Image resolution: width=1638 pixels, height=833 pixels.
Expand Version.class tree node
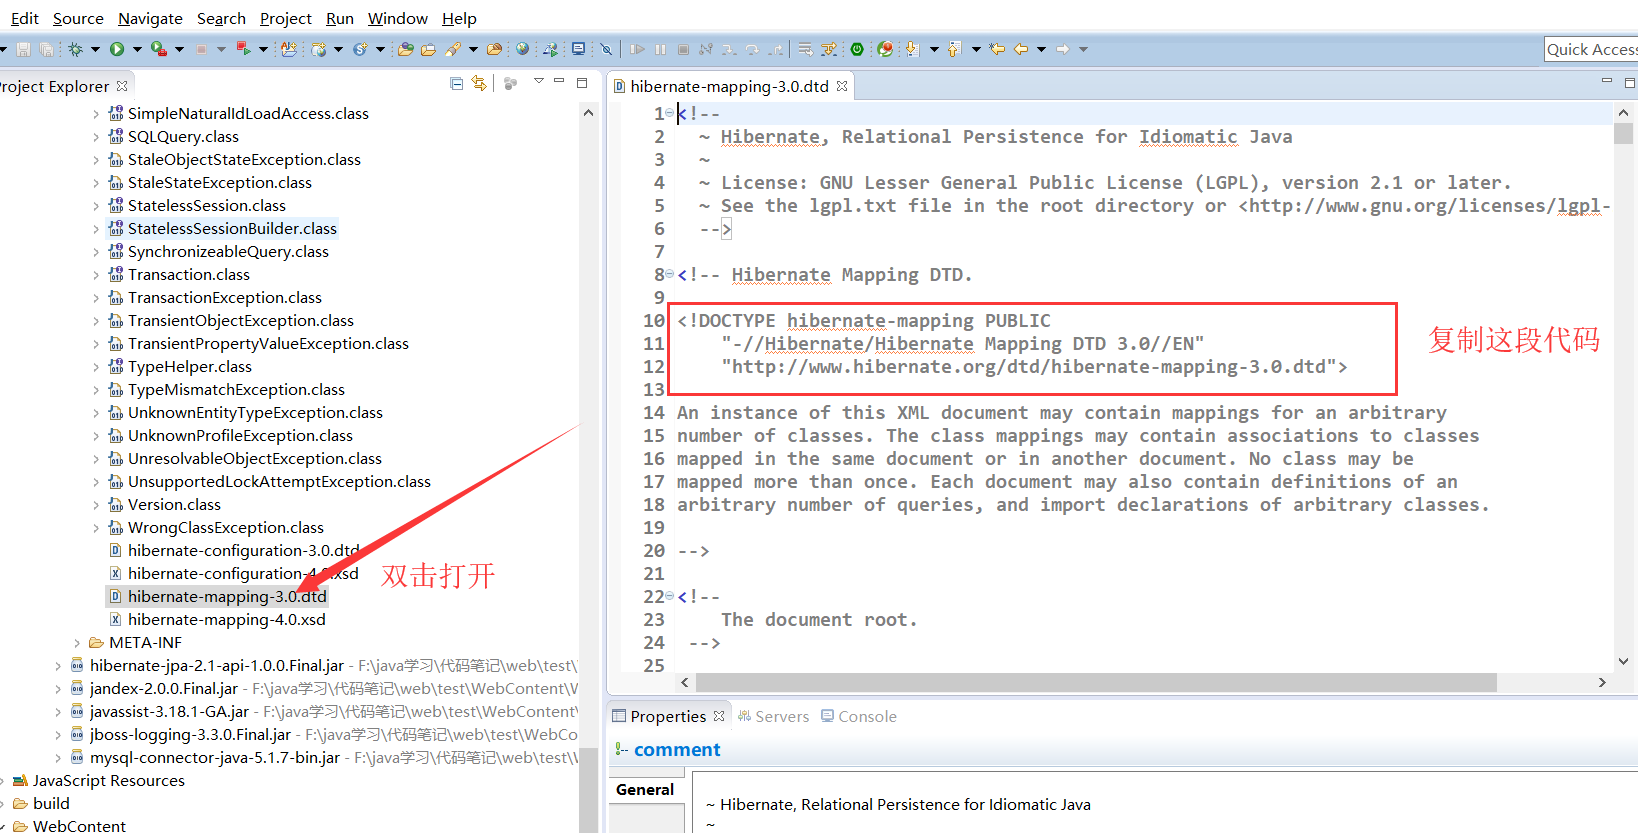point(96,505)
